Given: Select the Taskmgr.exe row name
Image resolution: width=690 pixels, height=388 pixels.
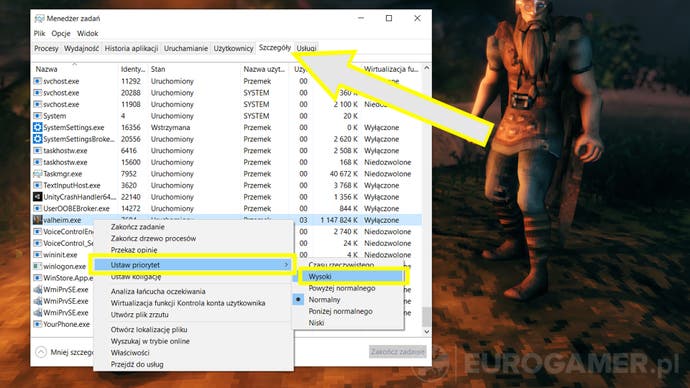Looking at the screenshot, I should point(62,174).
